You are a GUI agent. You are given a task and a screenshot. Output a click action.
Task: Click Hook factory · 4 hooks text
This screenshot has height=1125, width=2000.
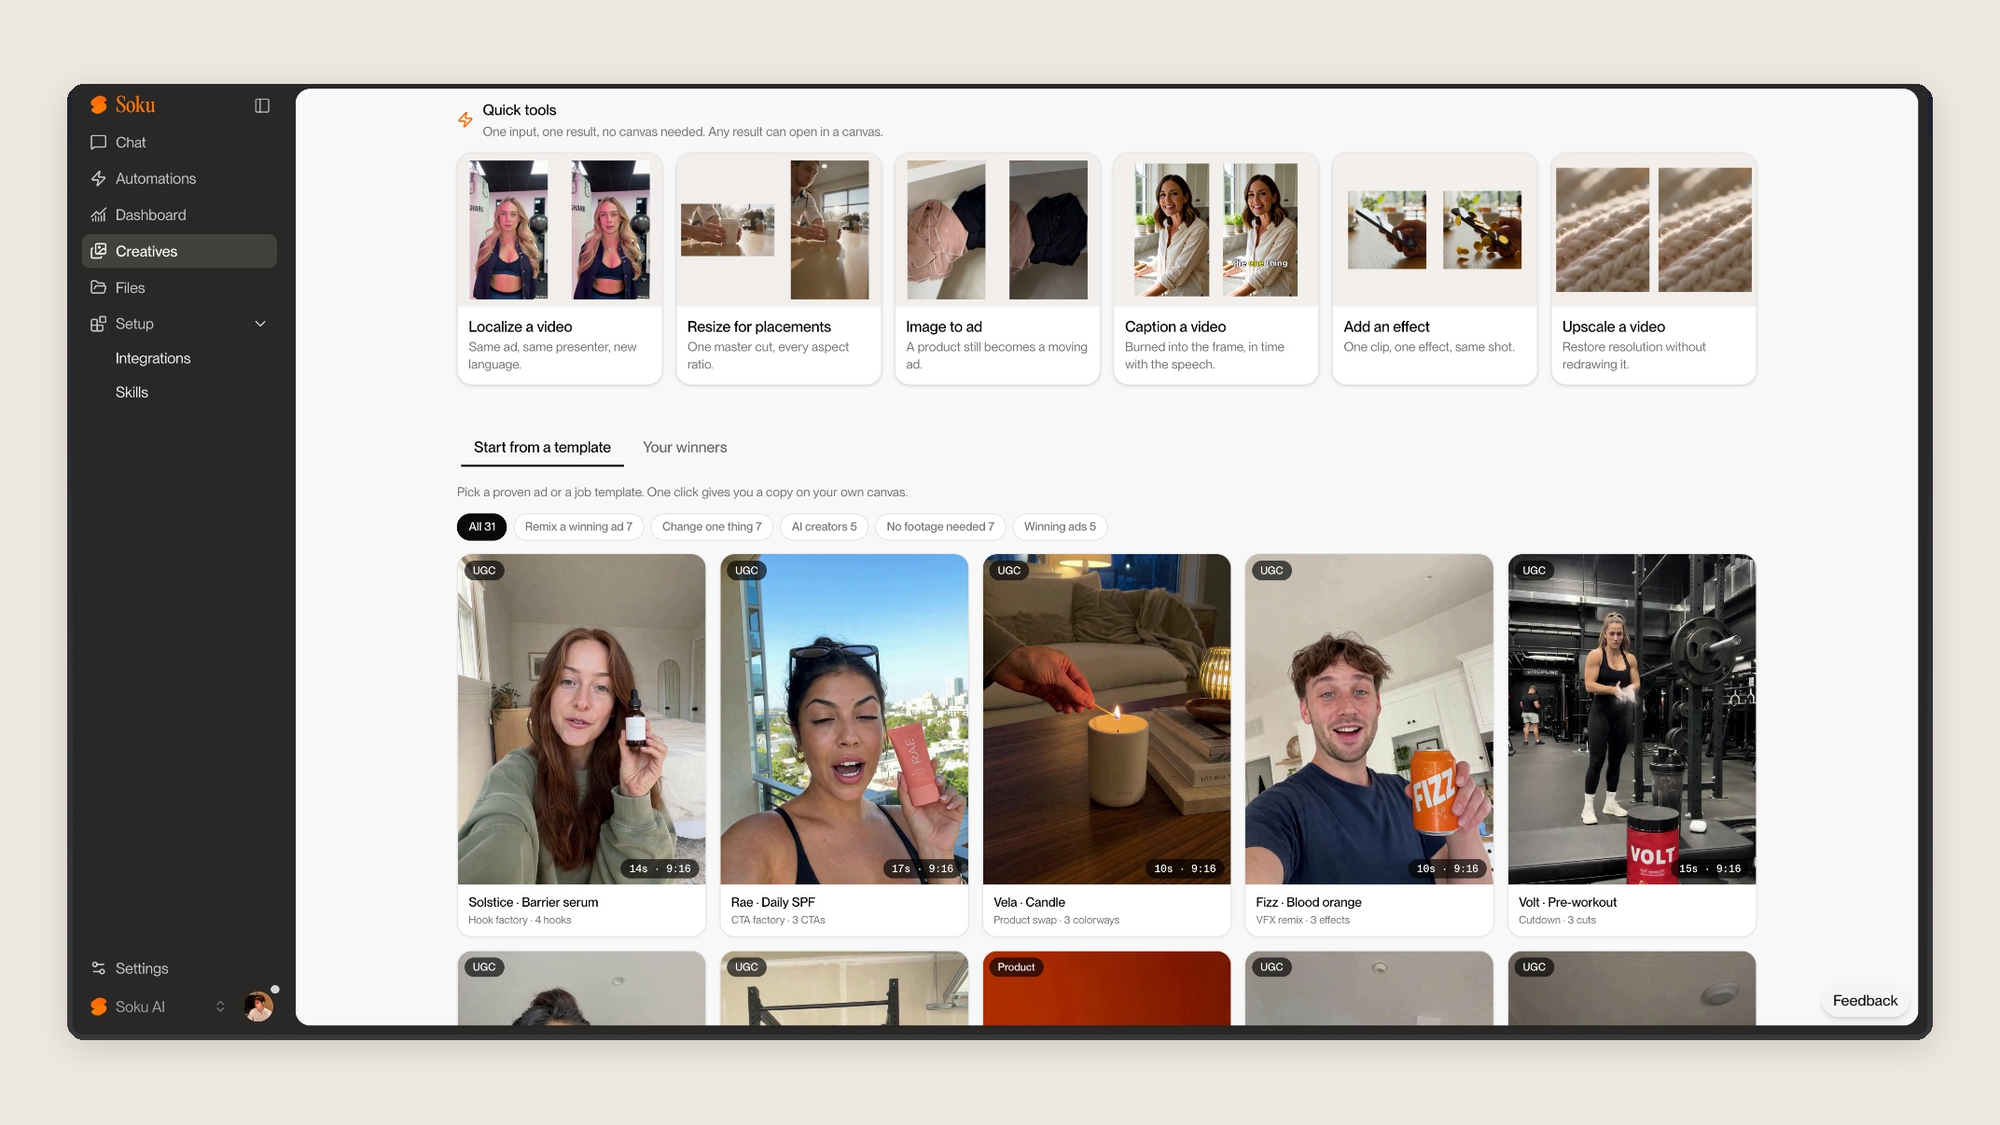[520, 920]
